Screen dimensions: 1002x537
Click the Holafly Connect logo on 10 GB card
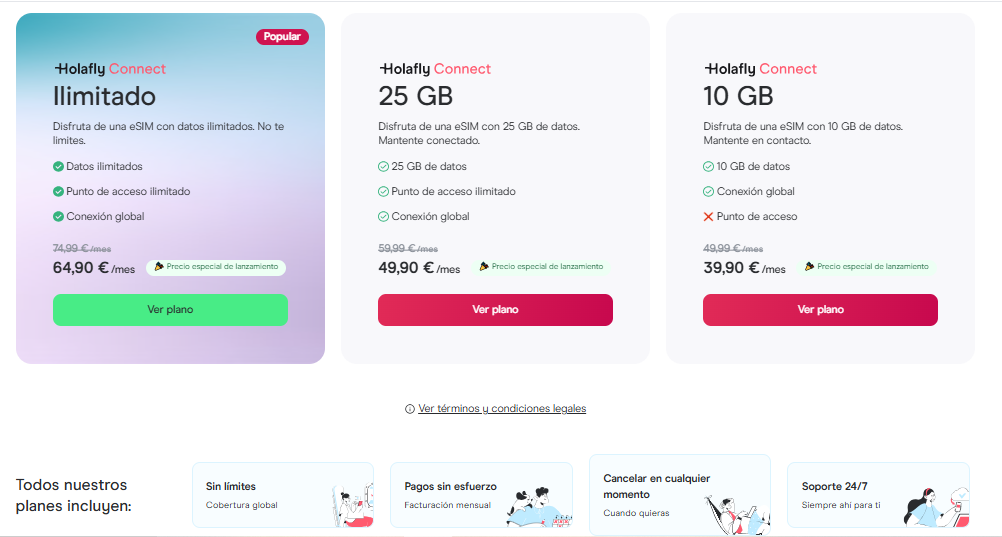click(x=760, y=69)
